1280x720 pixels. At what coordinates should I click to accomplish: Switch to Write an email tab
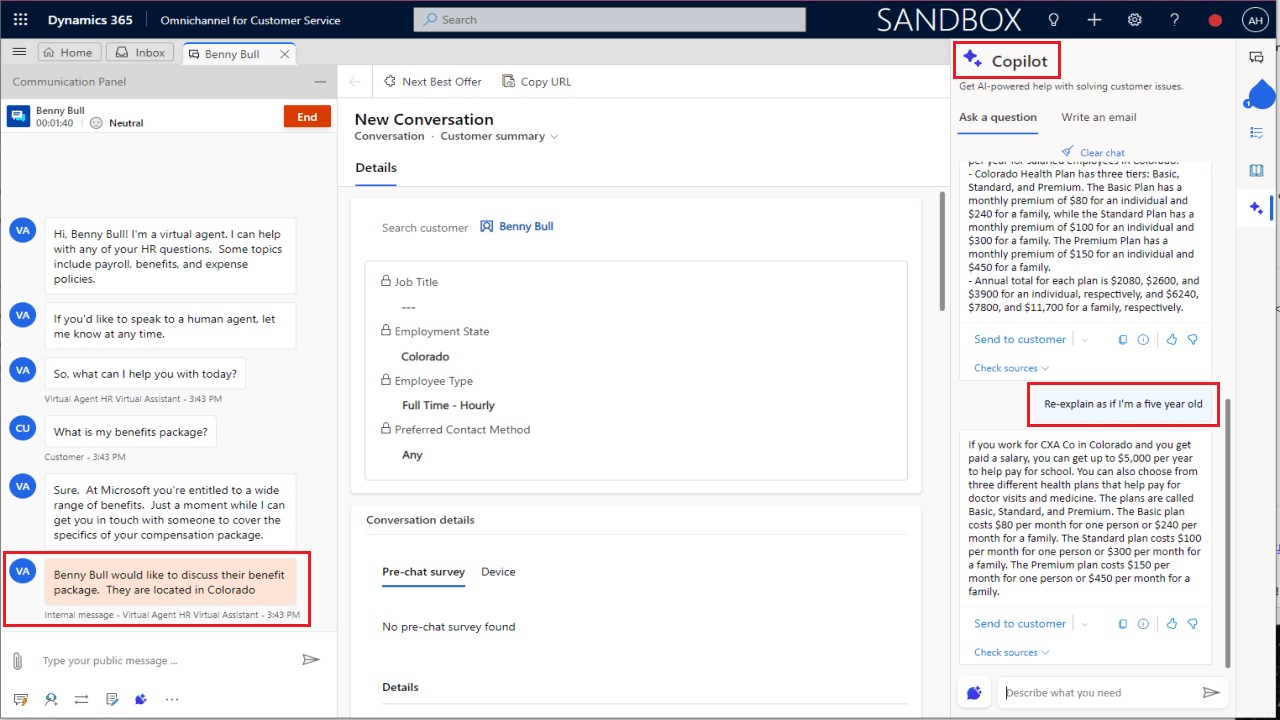(1098, 117)
